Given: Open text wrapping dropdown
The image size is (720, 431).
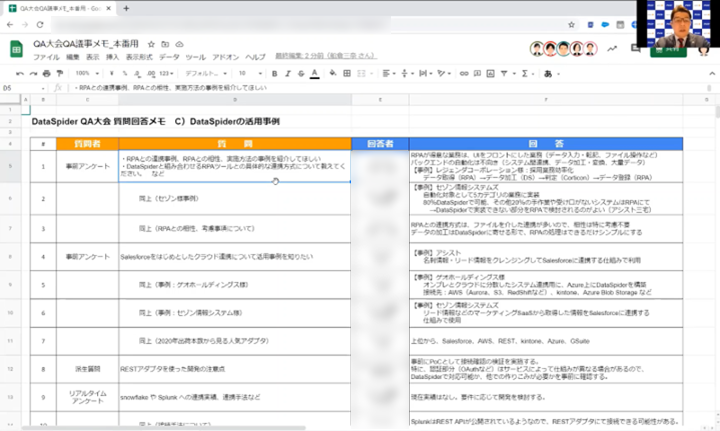Looking at the screenshot, I should click(x=425, y=73).
